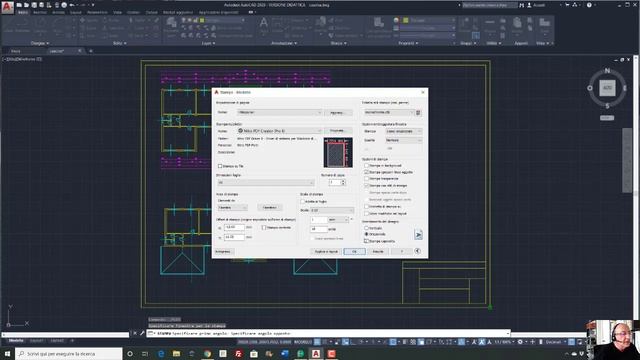Click the AutoCAD icon in the taskbar
640x360 pixels.
point(316,353)
